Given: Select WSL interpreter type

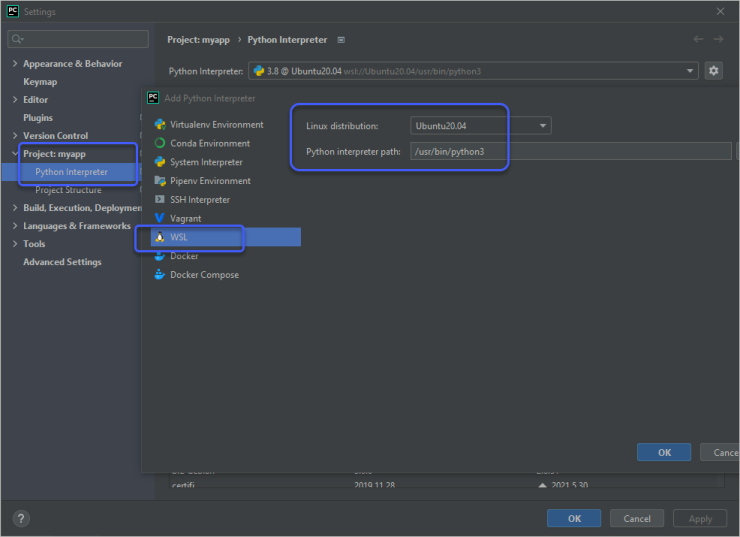Looking at the screenshot, I should click(x=226, y=237).
